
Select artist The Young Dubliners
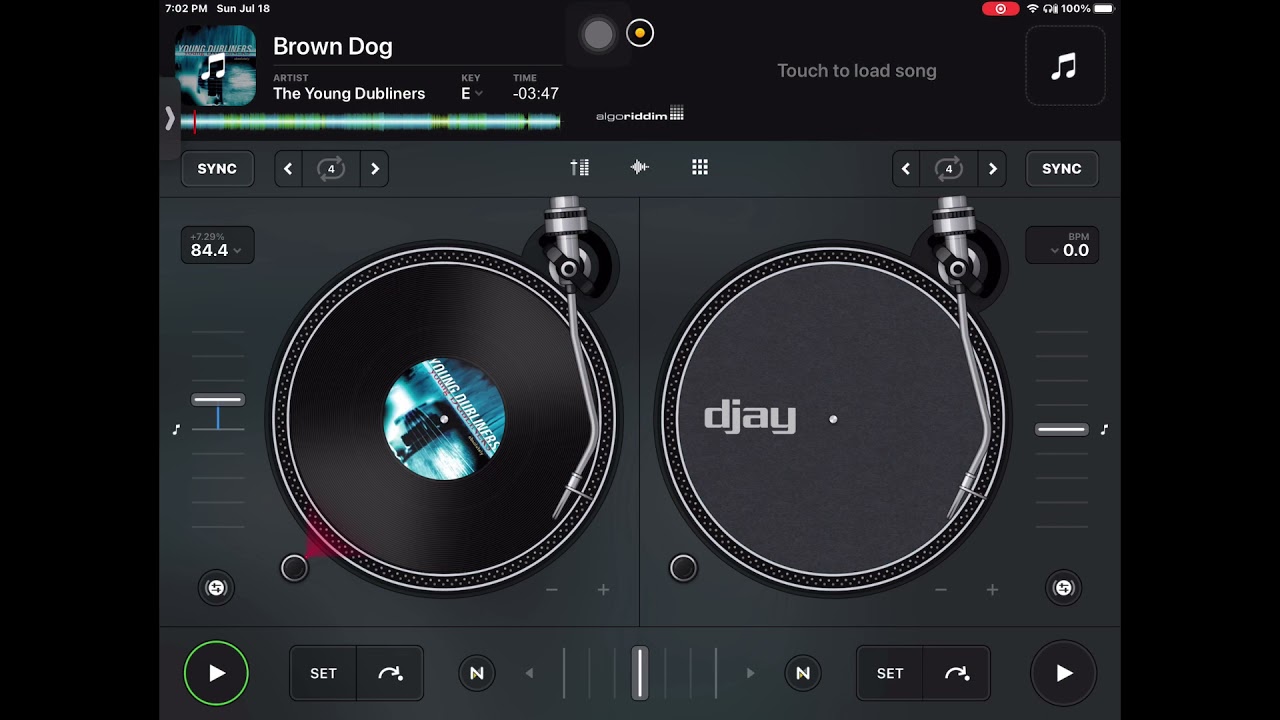(349, 93)
